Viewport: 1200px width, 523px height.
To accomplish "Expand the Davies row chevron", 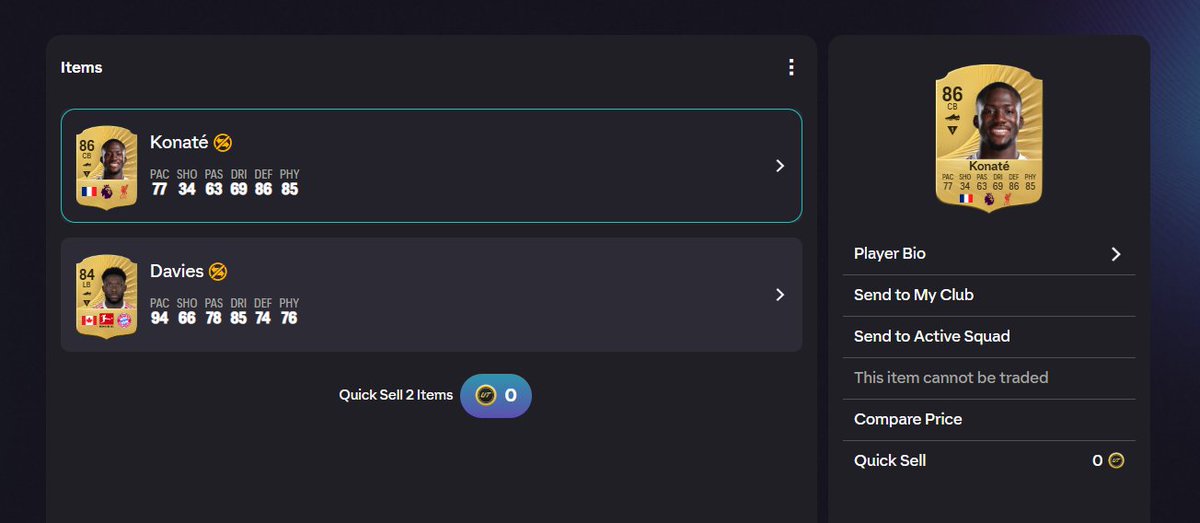I will (780, 295).
